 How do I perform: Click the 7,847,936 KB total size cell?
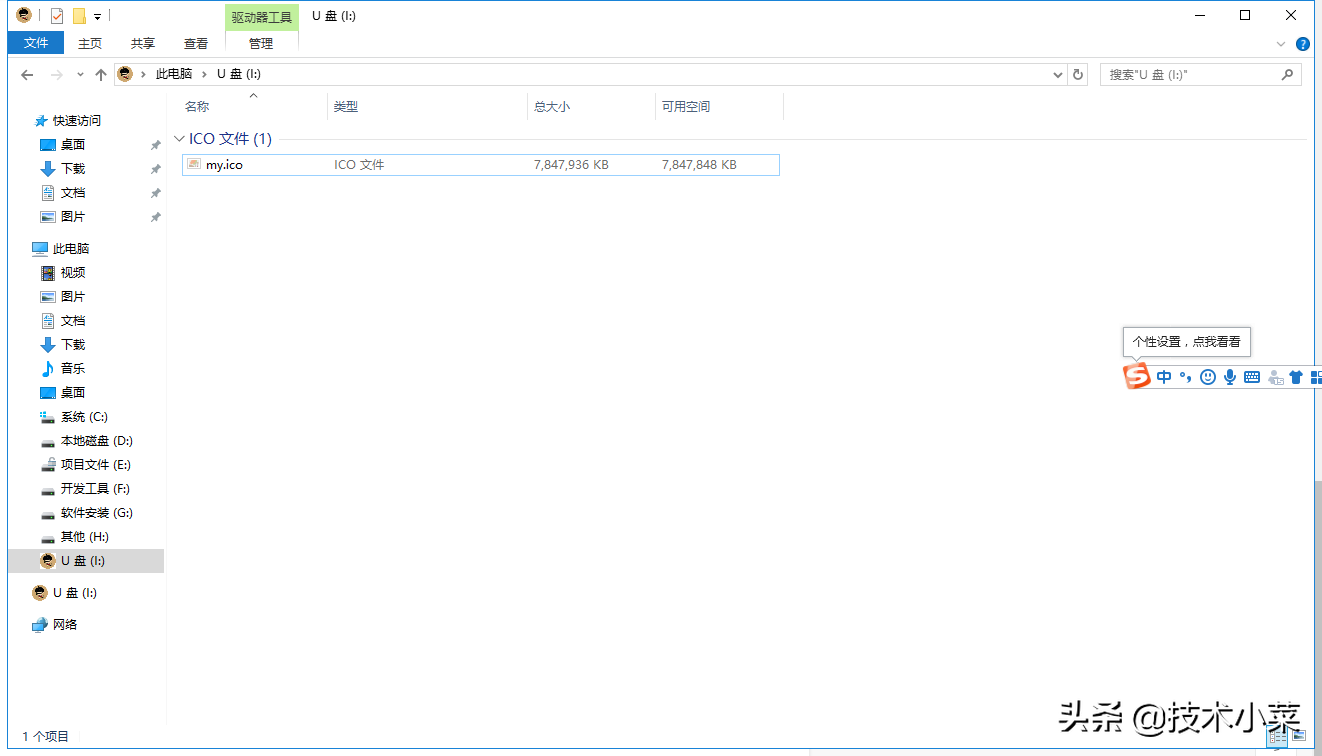click(x=571, y=165)
